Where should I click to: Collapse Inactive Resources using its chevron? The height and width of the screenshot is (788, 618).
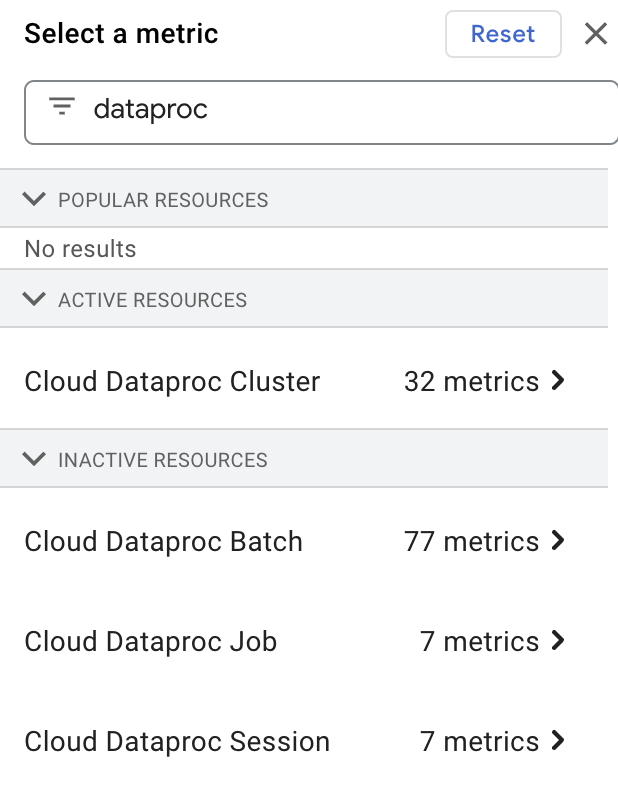click(x=35, y=460)
